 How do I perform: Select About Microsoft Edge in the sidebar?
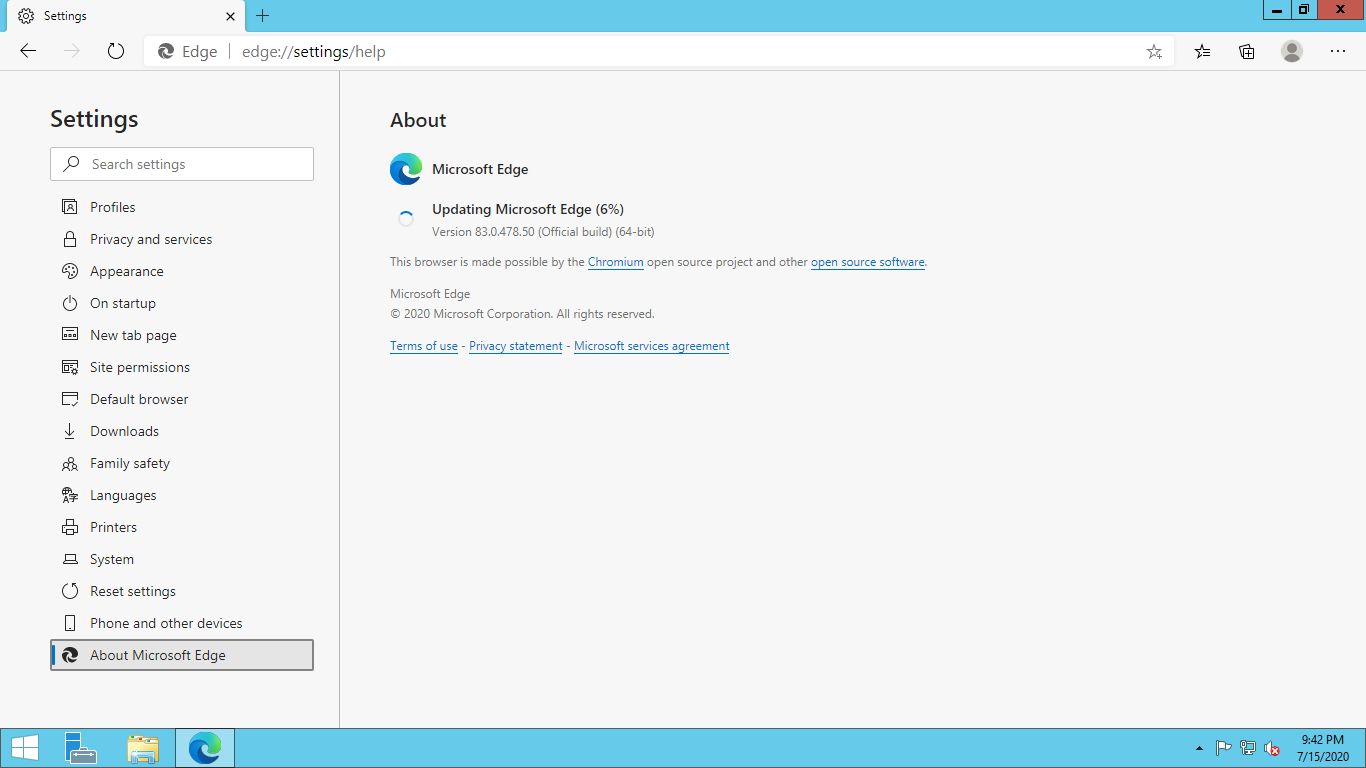(182, 655)
